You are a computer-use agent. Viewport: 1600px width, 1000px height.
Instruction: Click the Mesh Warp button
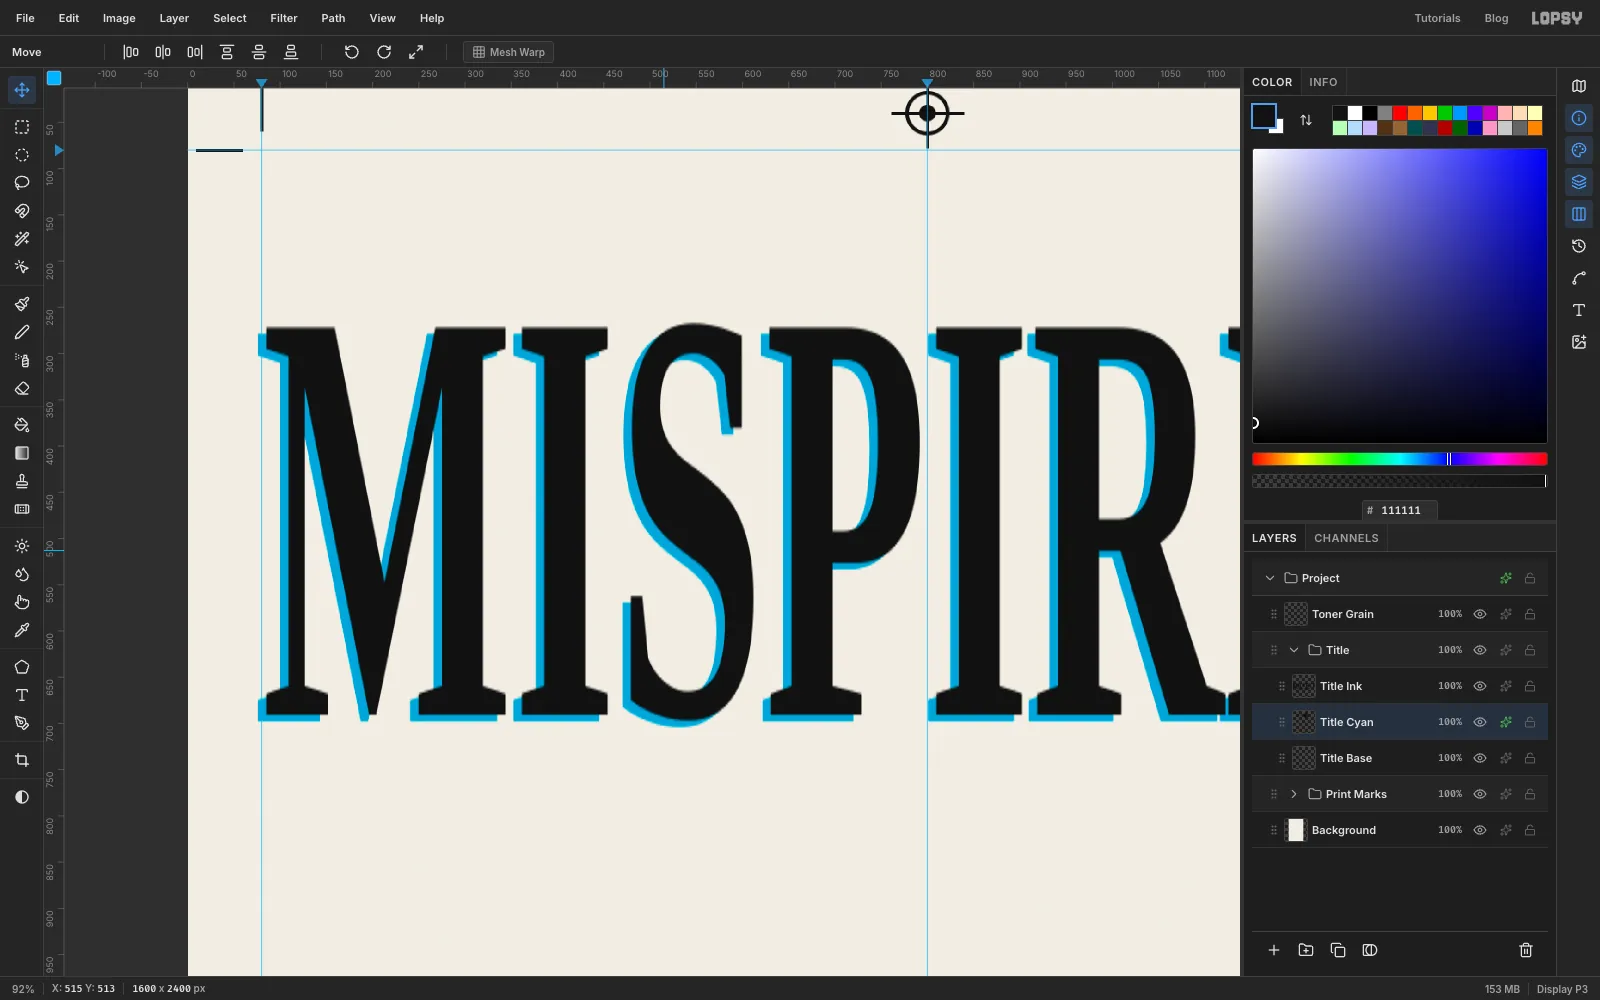pyautogui.click(x=508, y=52)
